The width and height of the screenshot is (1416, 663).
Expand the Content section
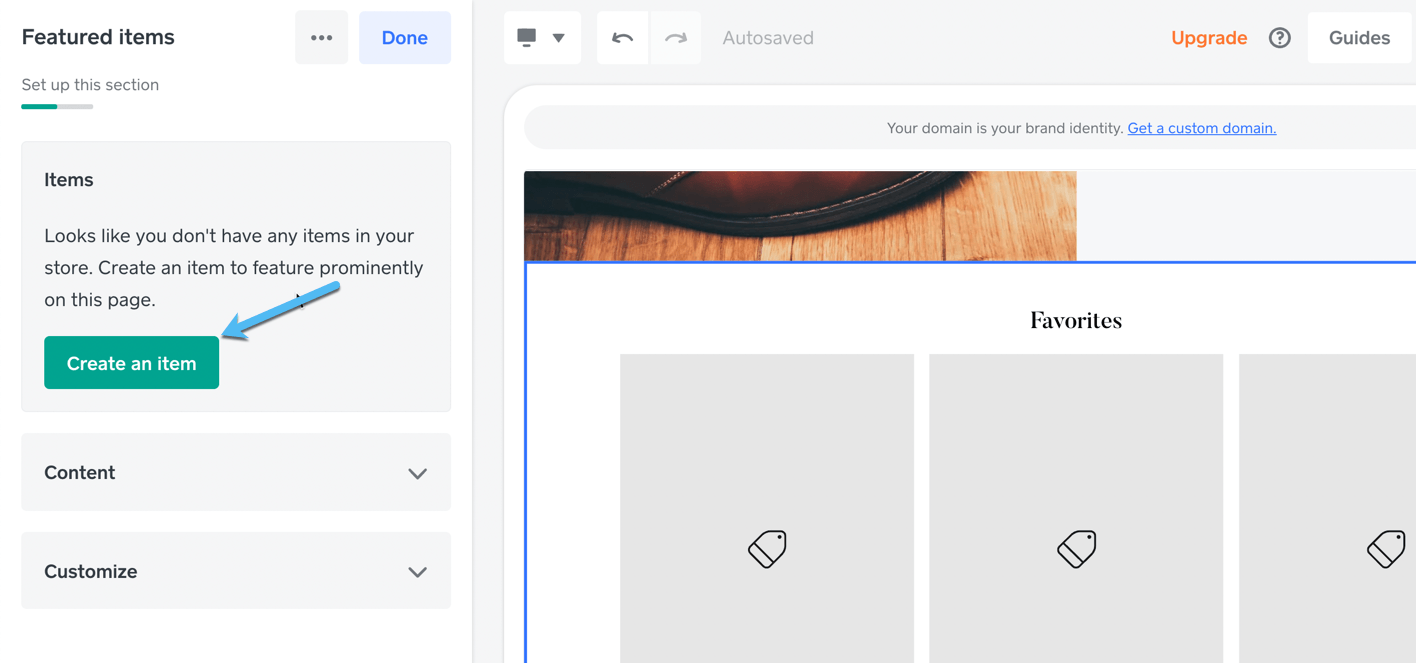235,472
